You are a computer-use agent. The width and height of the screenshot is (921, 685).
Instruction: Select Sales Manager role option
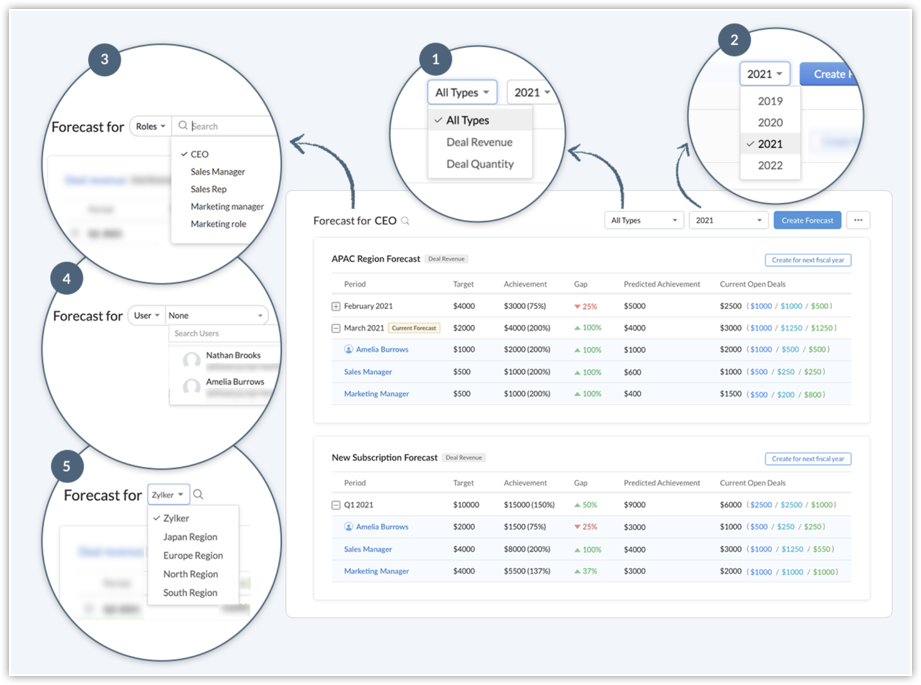click(218, 172)
